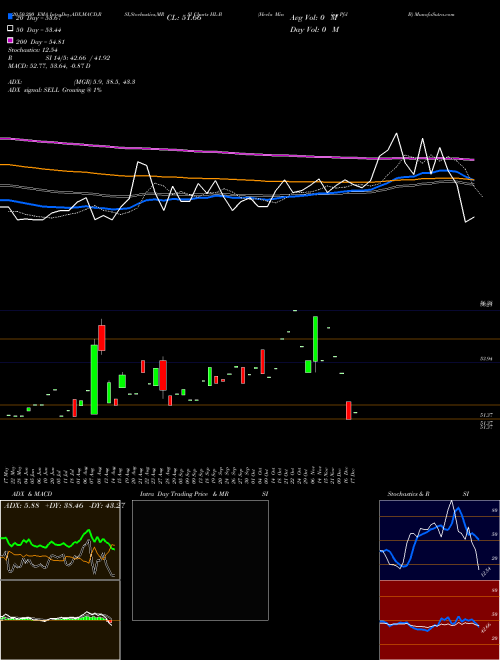
Task: Select the '200 Day - 54.81' legend text
Action: [x=40, y=42]
